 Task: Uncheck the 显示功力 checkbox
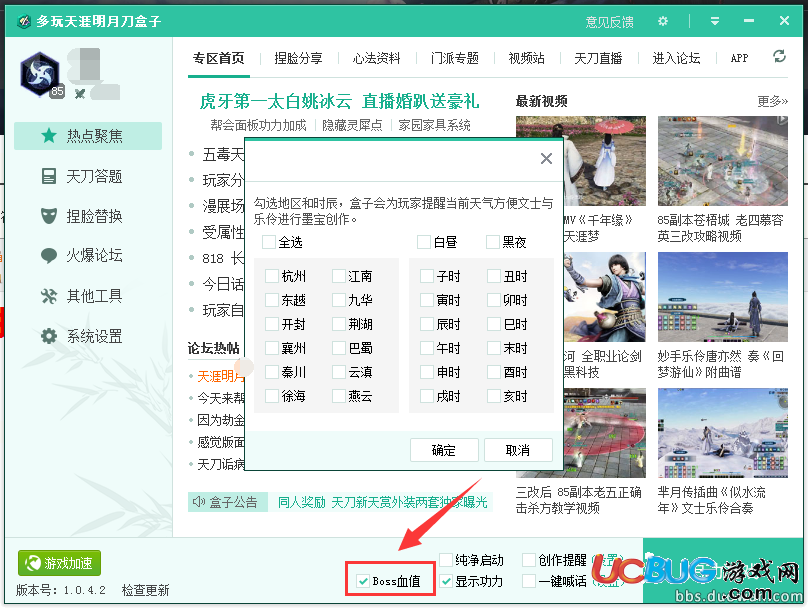point(446,581)
